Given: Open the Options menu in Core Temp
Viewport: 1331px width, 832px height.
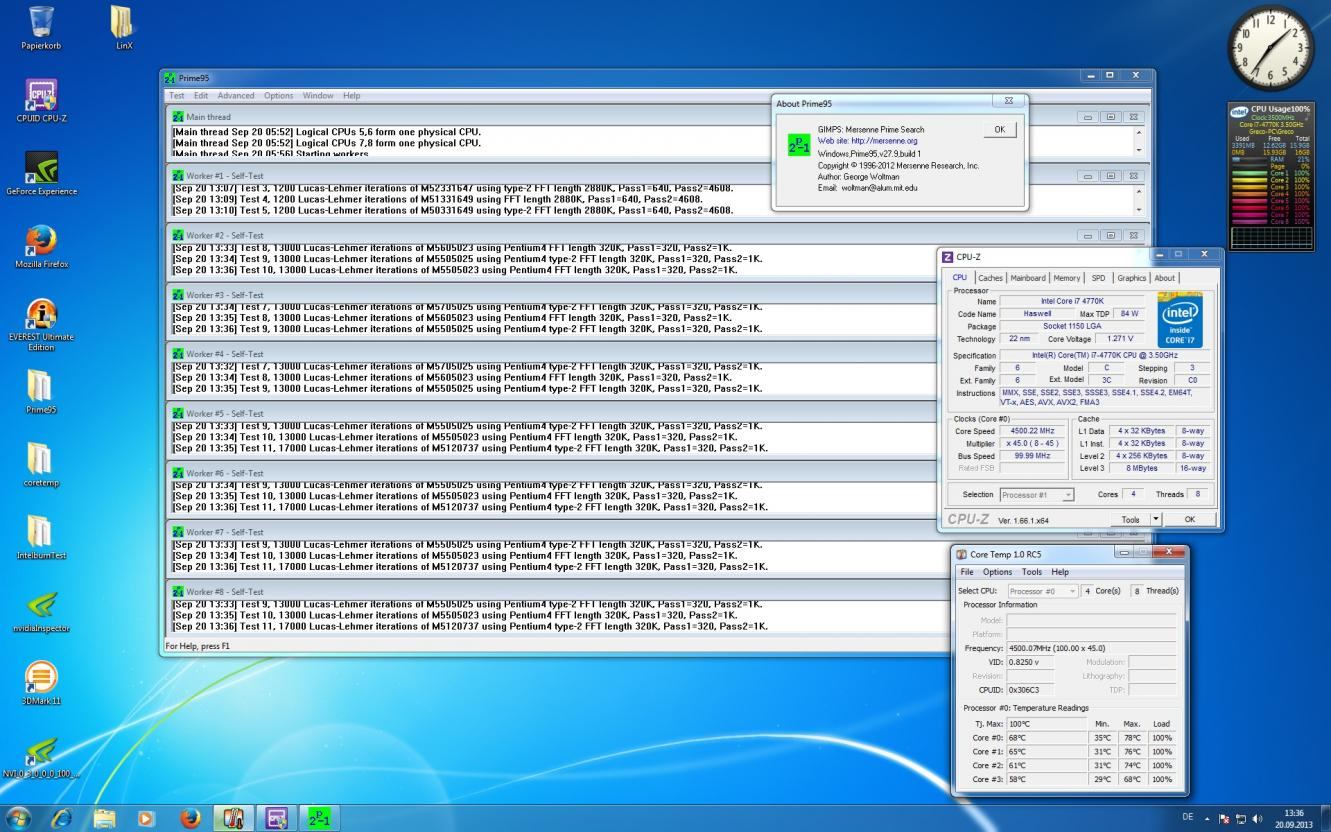Looking at the screenshot, I should click(997, 572).
